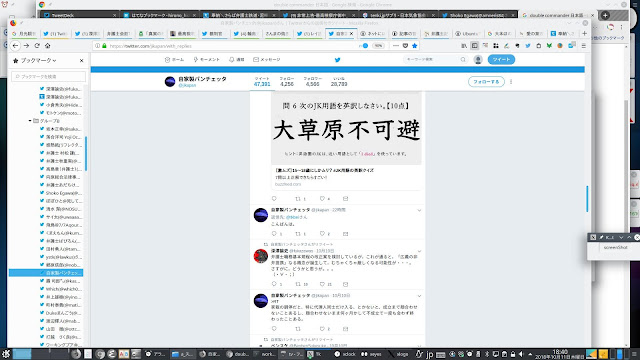
Task: Reload the page in Firefox
Action: (x=37, y=46)
